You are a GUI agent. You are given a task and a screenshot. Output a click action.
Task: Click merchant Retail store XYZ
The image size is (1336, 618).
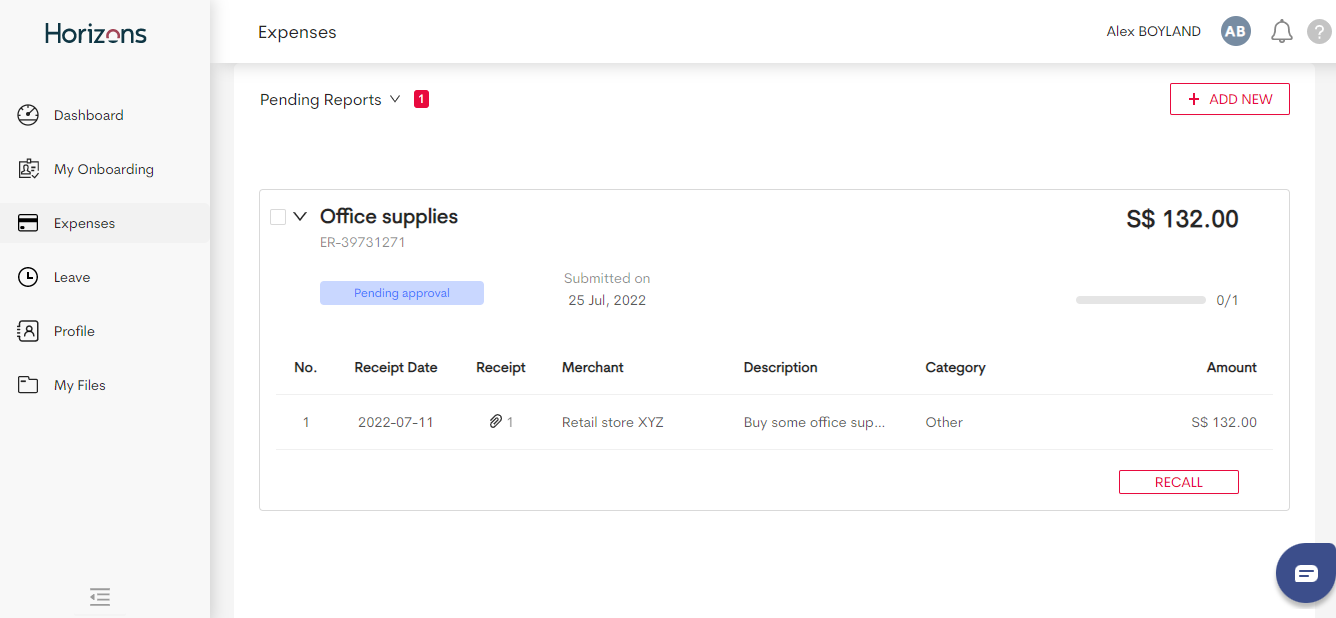pyautogui.click(x=613, y=422)
